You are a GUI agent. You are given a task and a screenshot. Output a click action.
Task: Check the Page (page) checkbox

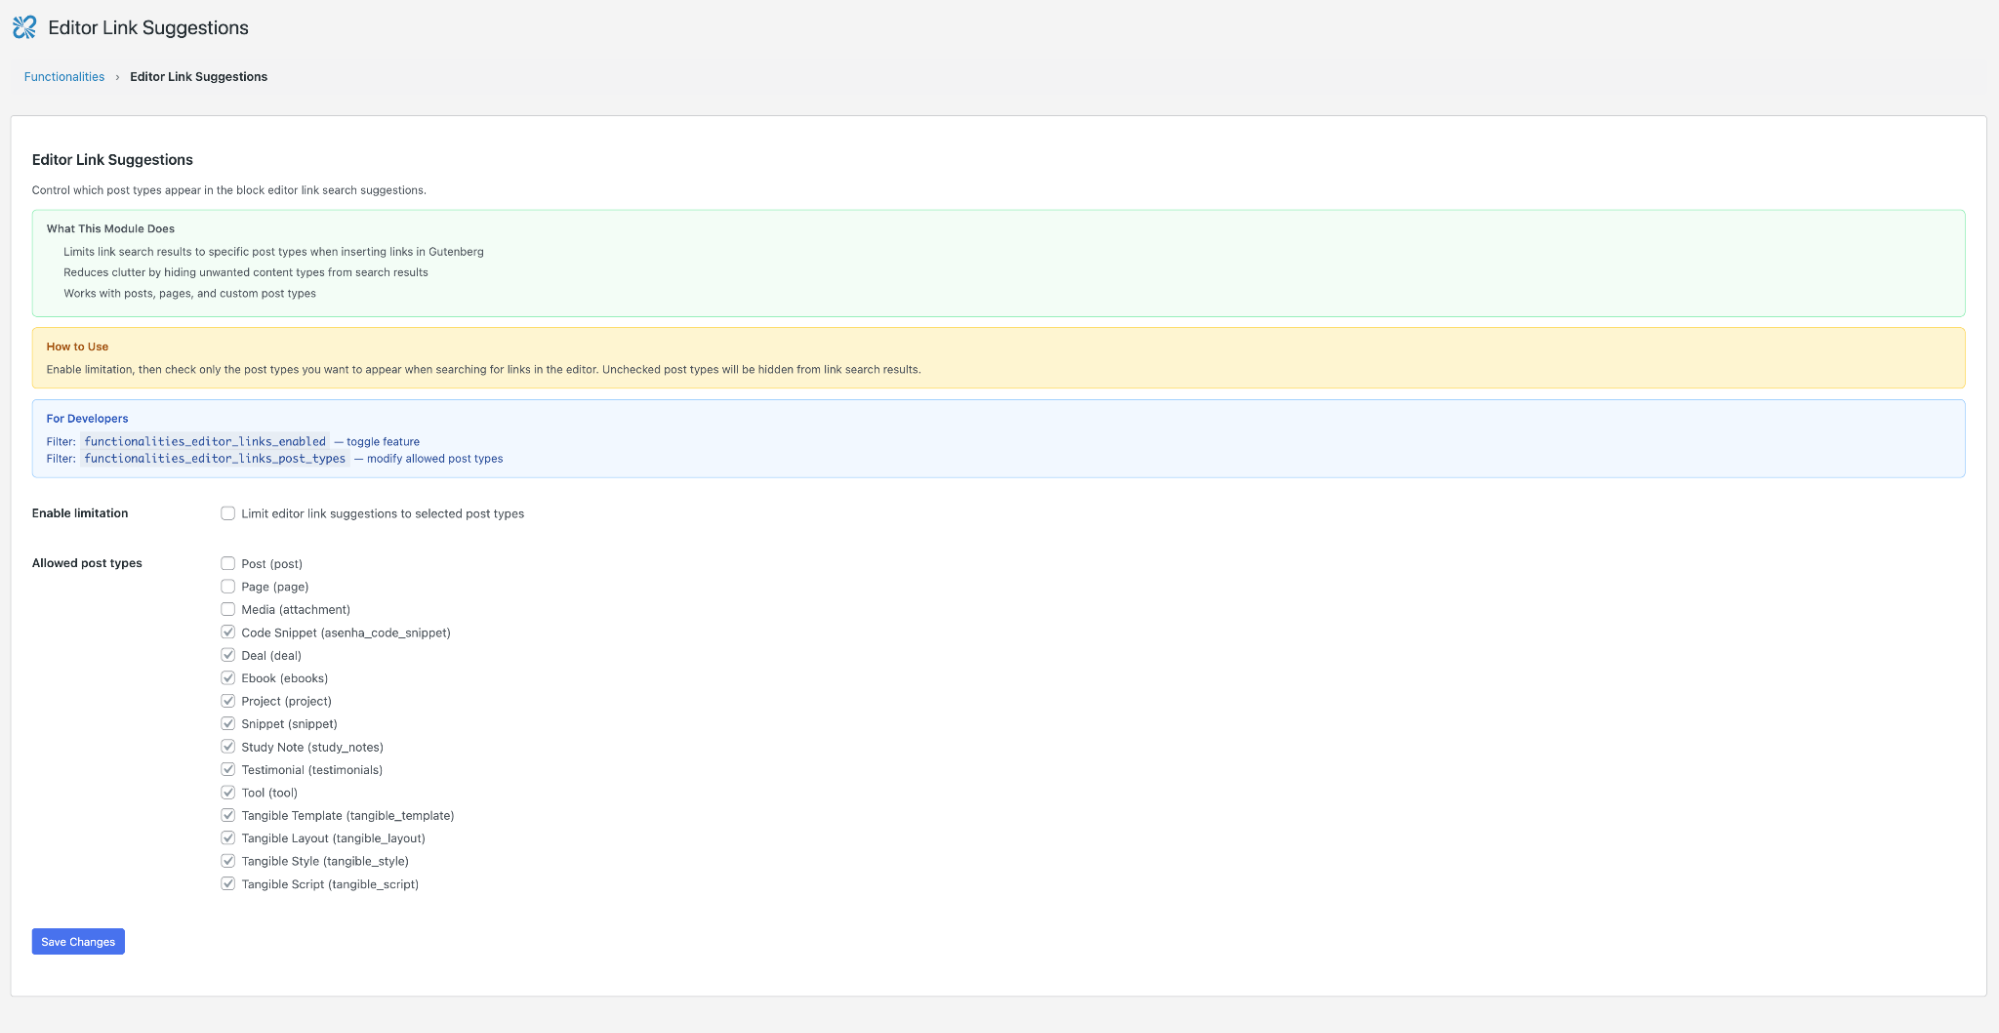point(228,586)
